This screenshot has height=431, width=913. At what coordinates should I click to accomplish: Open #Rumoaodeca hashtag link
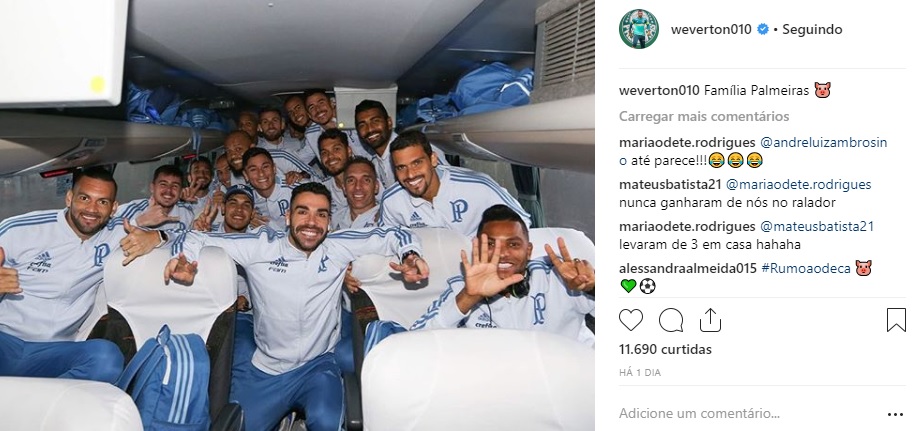[806, 269]
